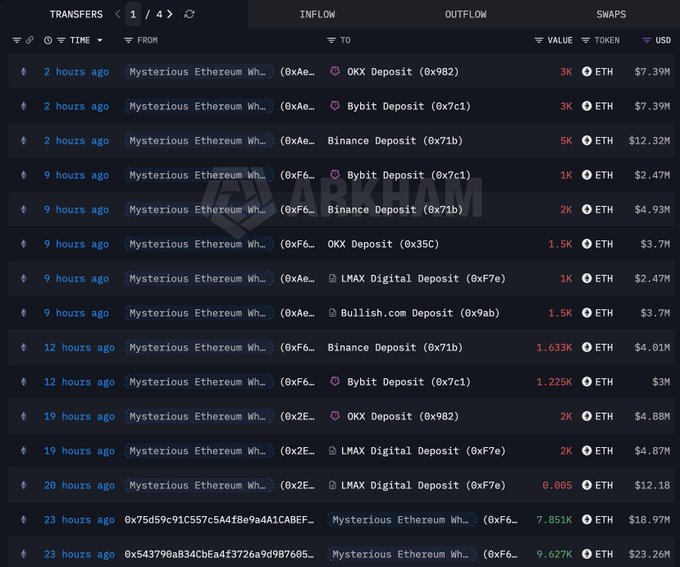Open filter icon on FROM column

128,40
